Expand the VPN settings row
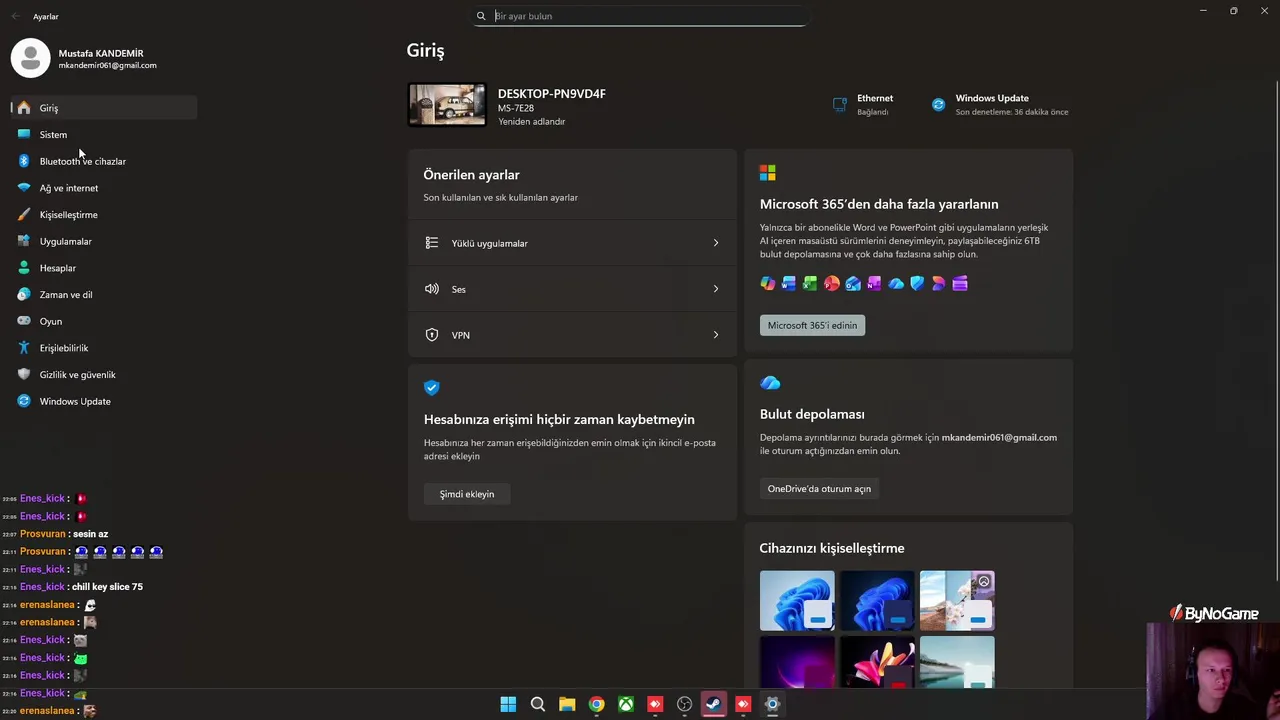 tap(572, 335)
